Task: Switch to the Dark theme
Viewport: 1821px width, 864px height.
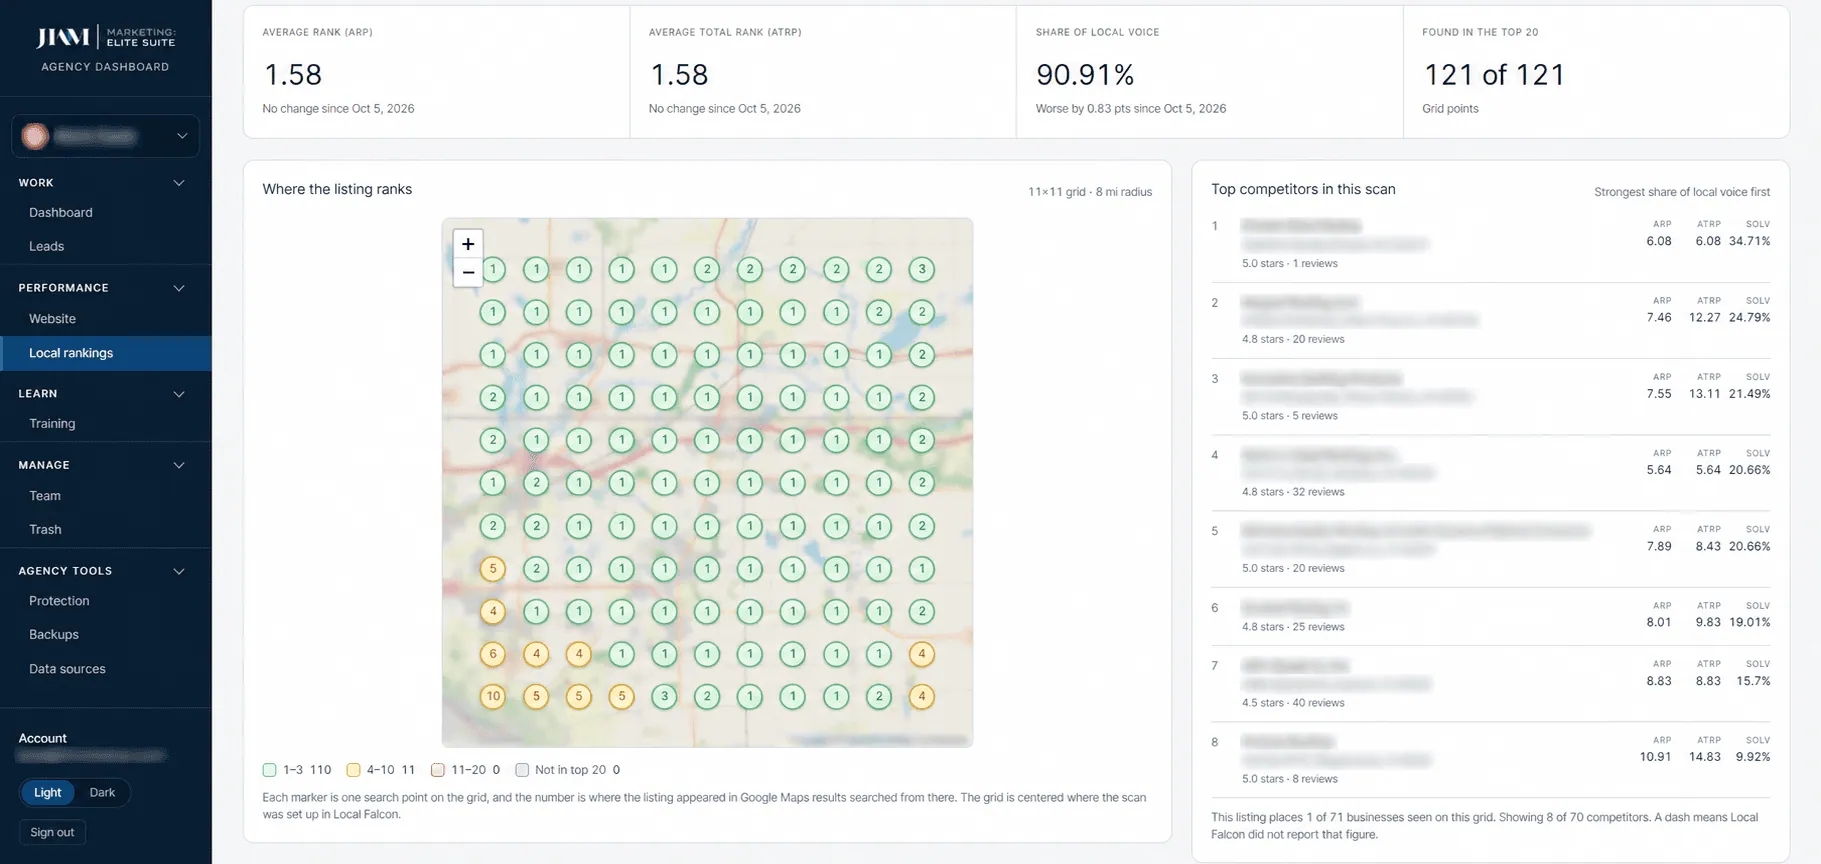Action: click(x=102, y=793)
